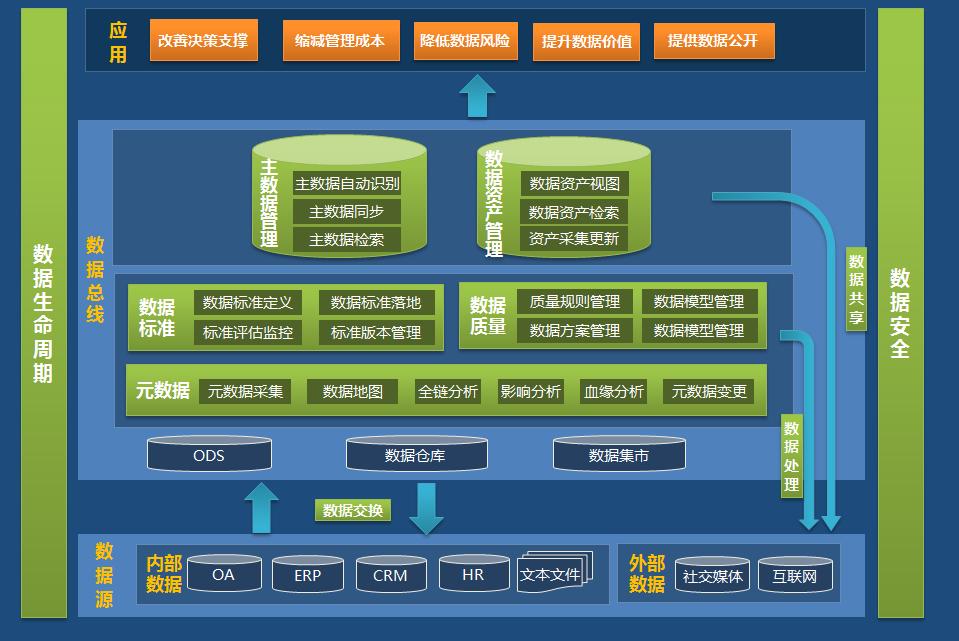Select the 外部数据 heading
959x641 pixels.
click(647, 573)
